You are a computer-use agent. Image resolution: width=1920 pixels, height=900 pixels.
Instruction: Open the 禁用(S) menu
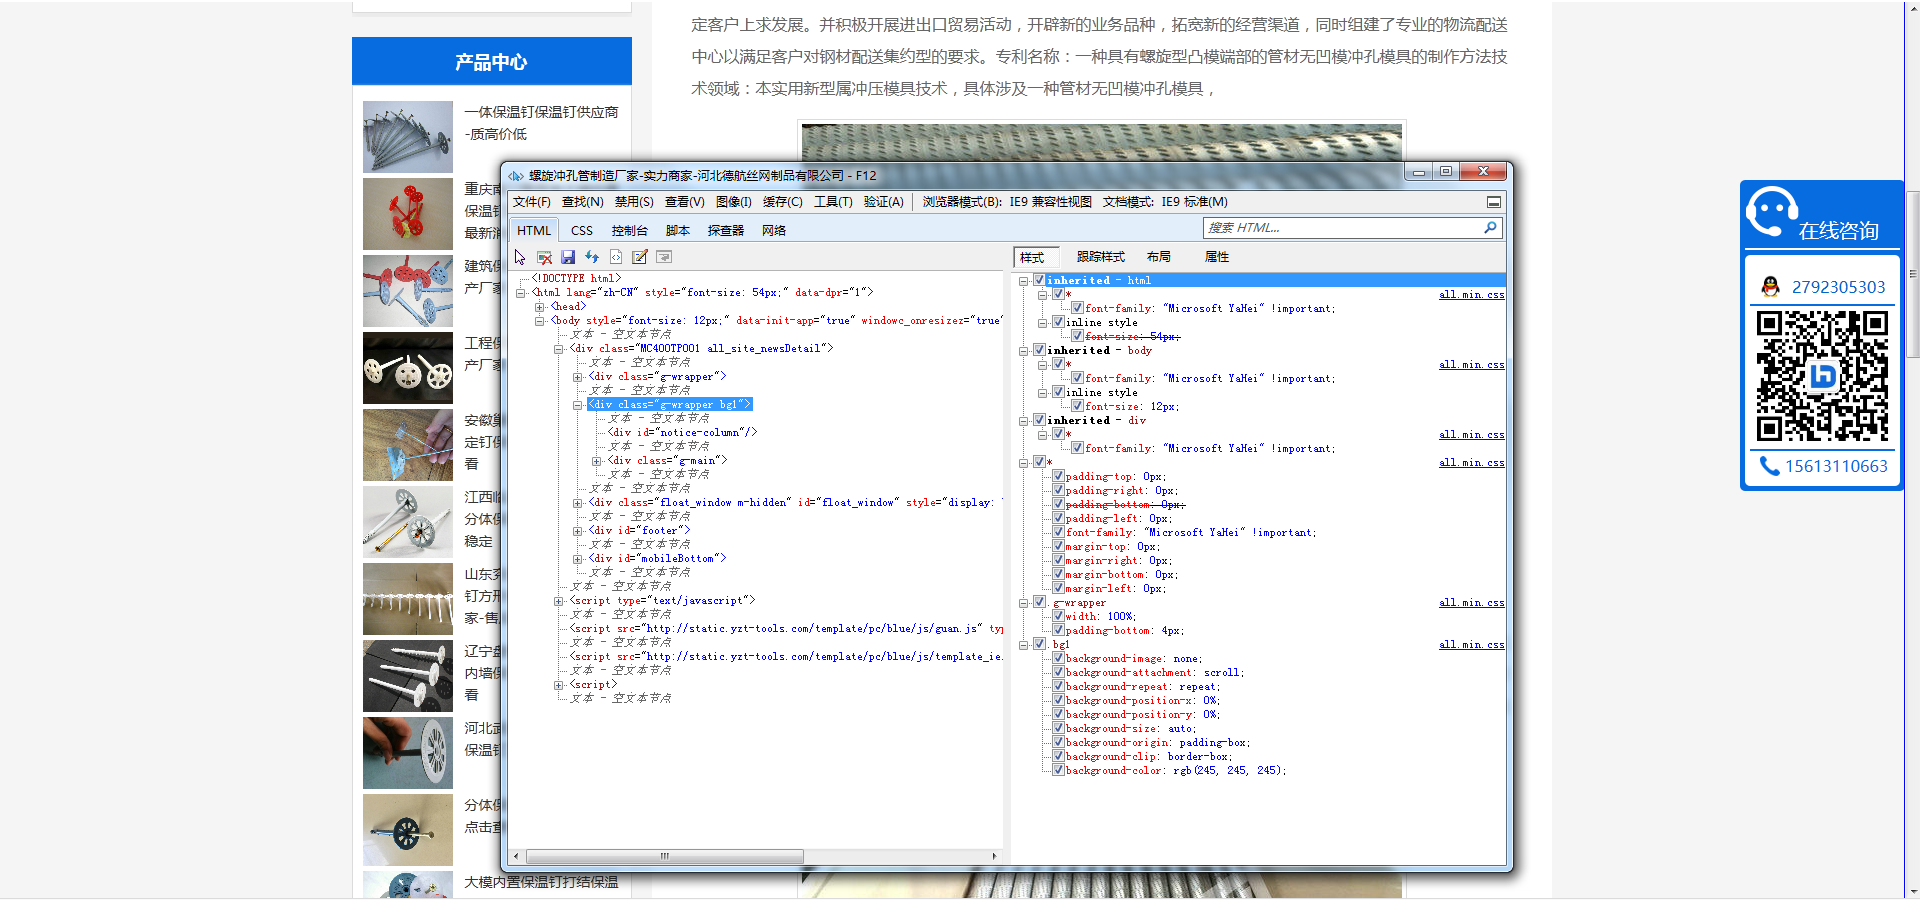pos(634,202)
